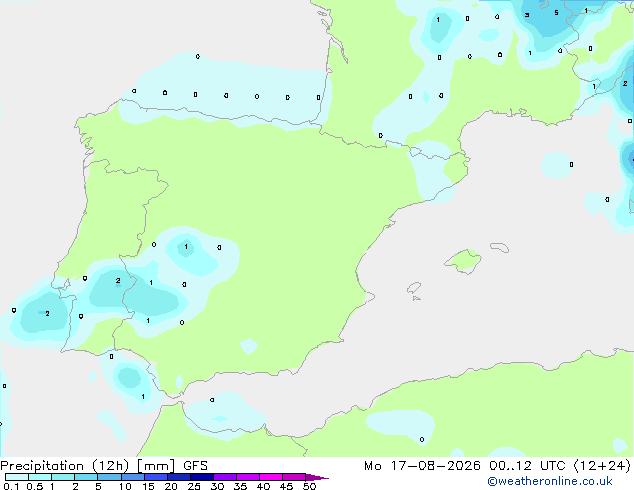The width and height of the screenshot is (634, 490).
Task: Select the 2–5 mm legend color swatch
Action: pyautogui.click(x=86, y=477)
